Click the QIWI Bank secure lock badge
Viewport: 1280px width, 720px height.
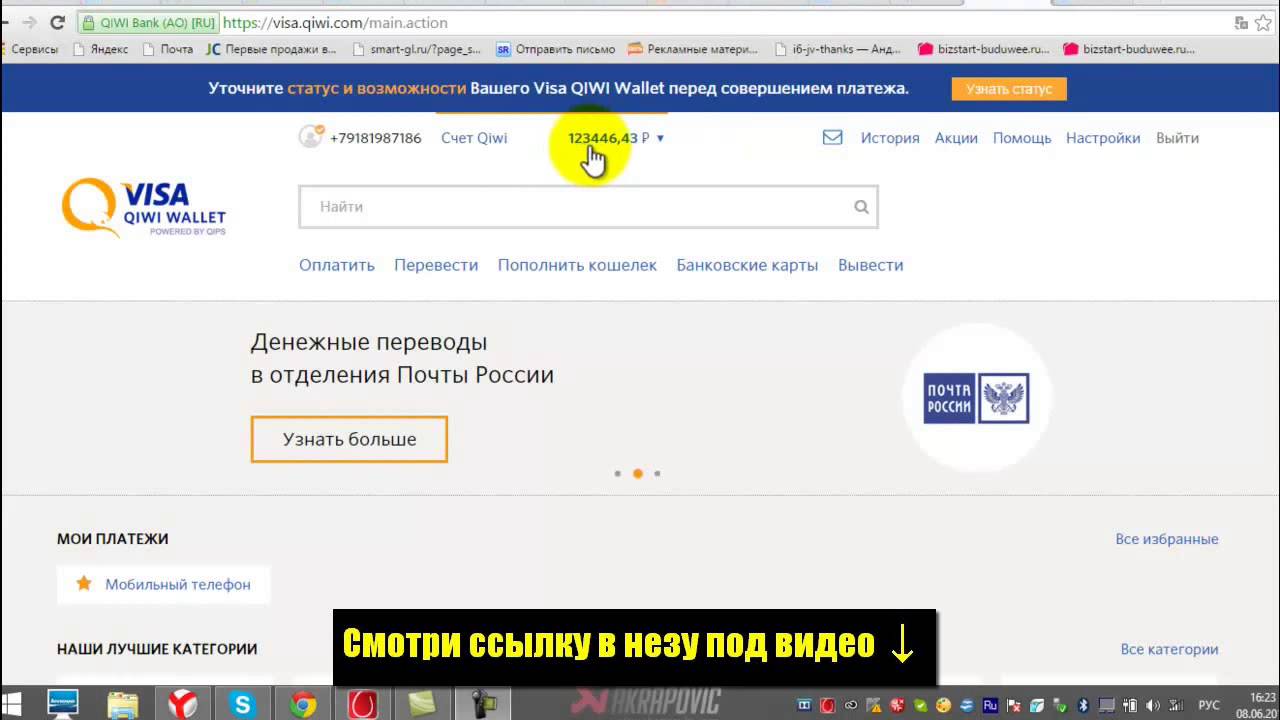click(149, 22)
